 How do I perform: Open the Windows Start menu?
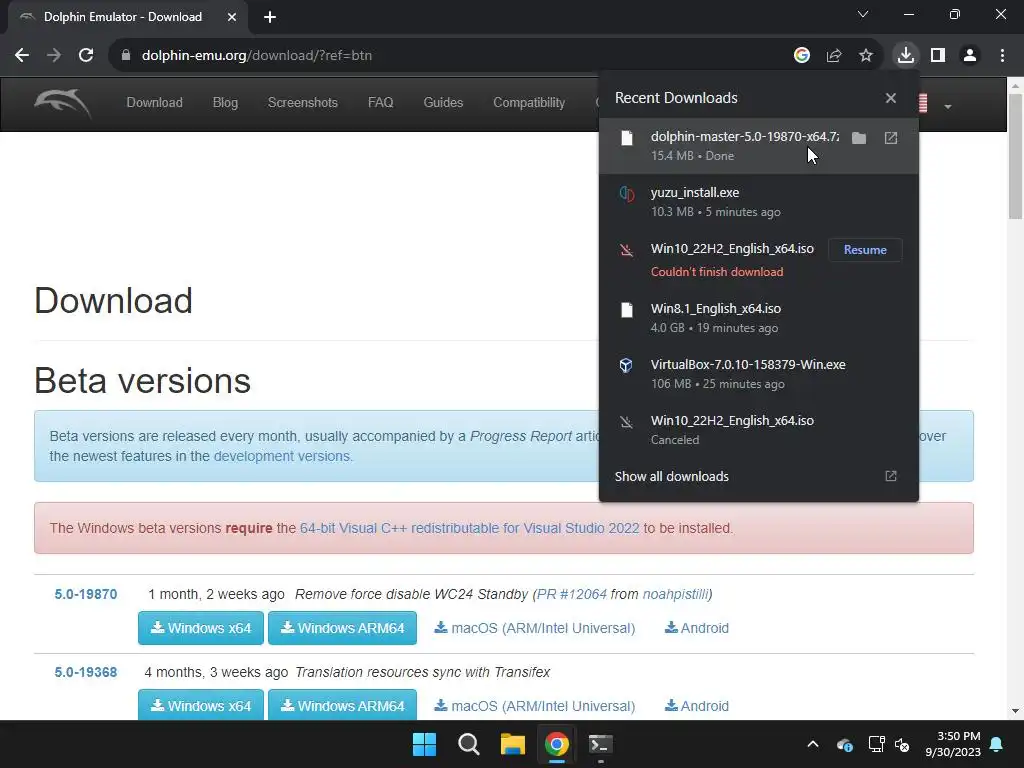pyautogui.click(x=424, y=744)
